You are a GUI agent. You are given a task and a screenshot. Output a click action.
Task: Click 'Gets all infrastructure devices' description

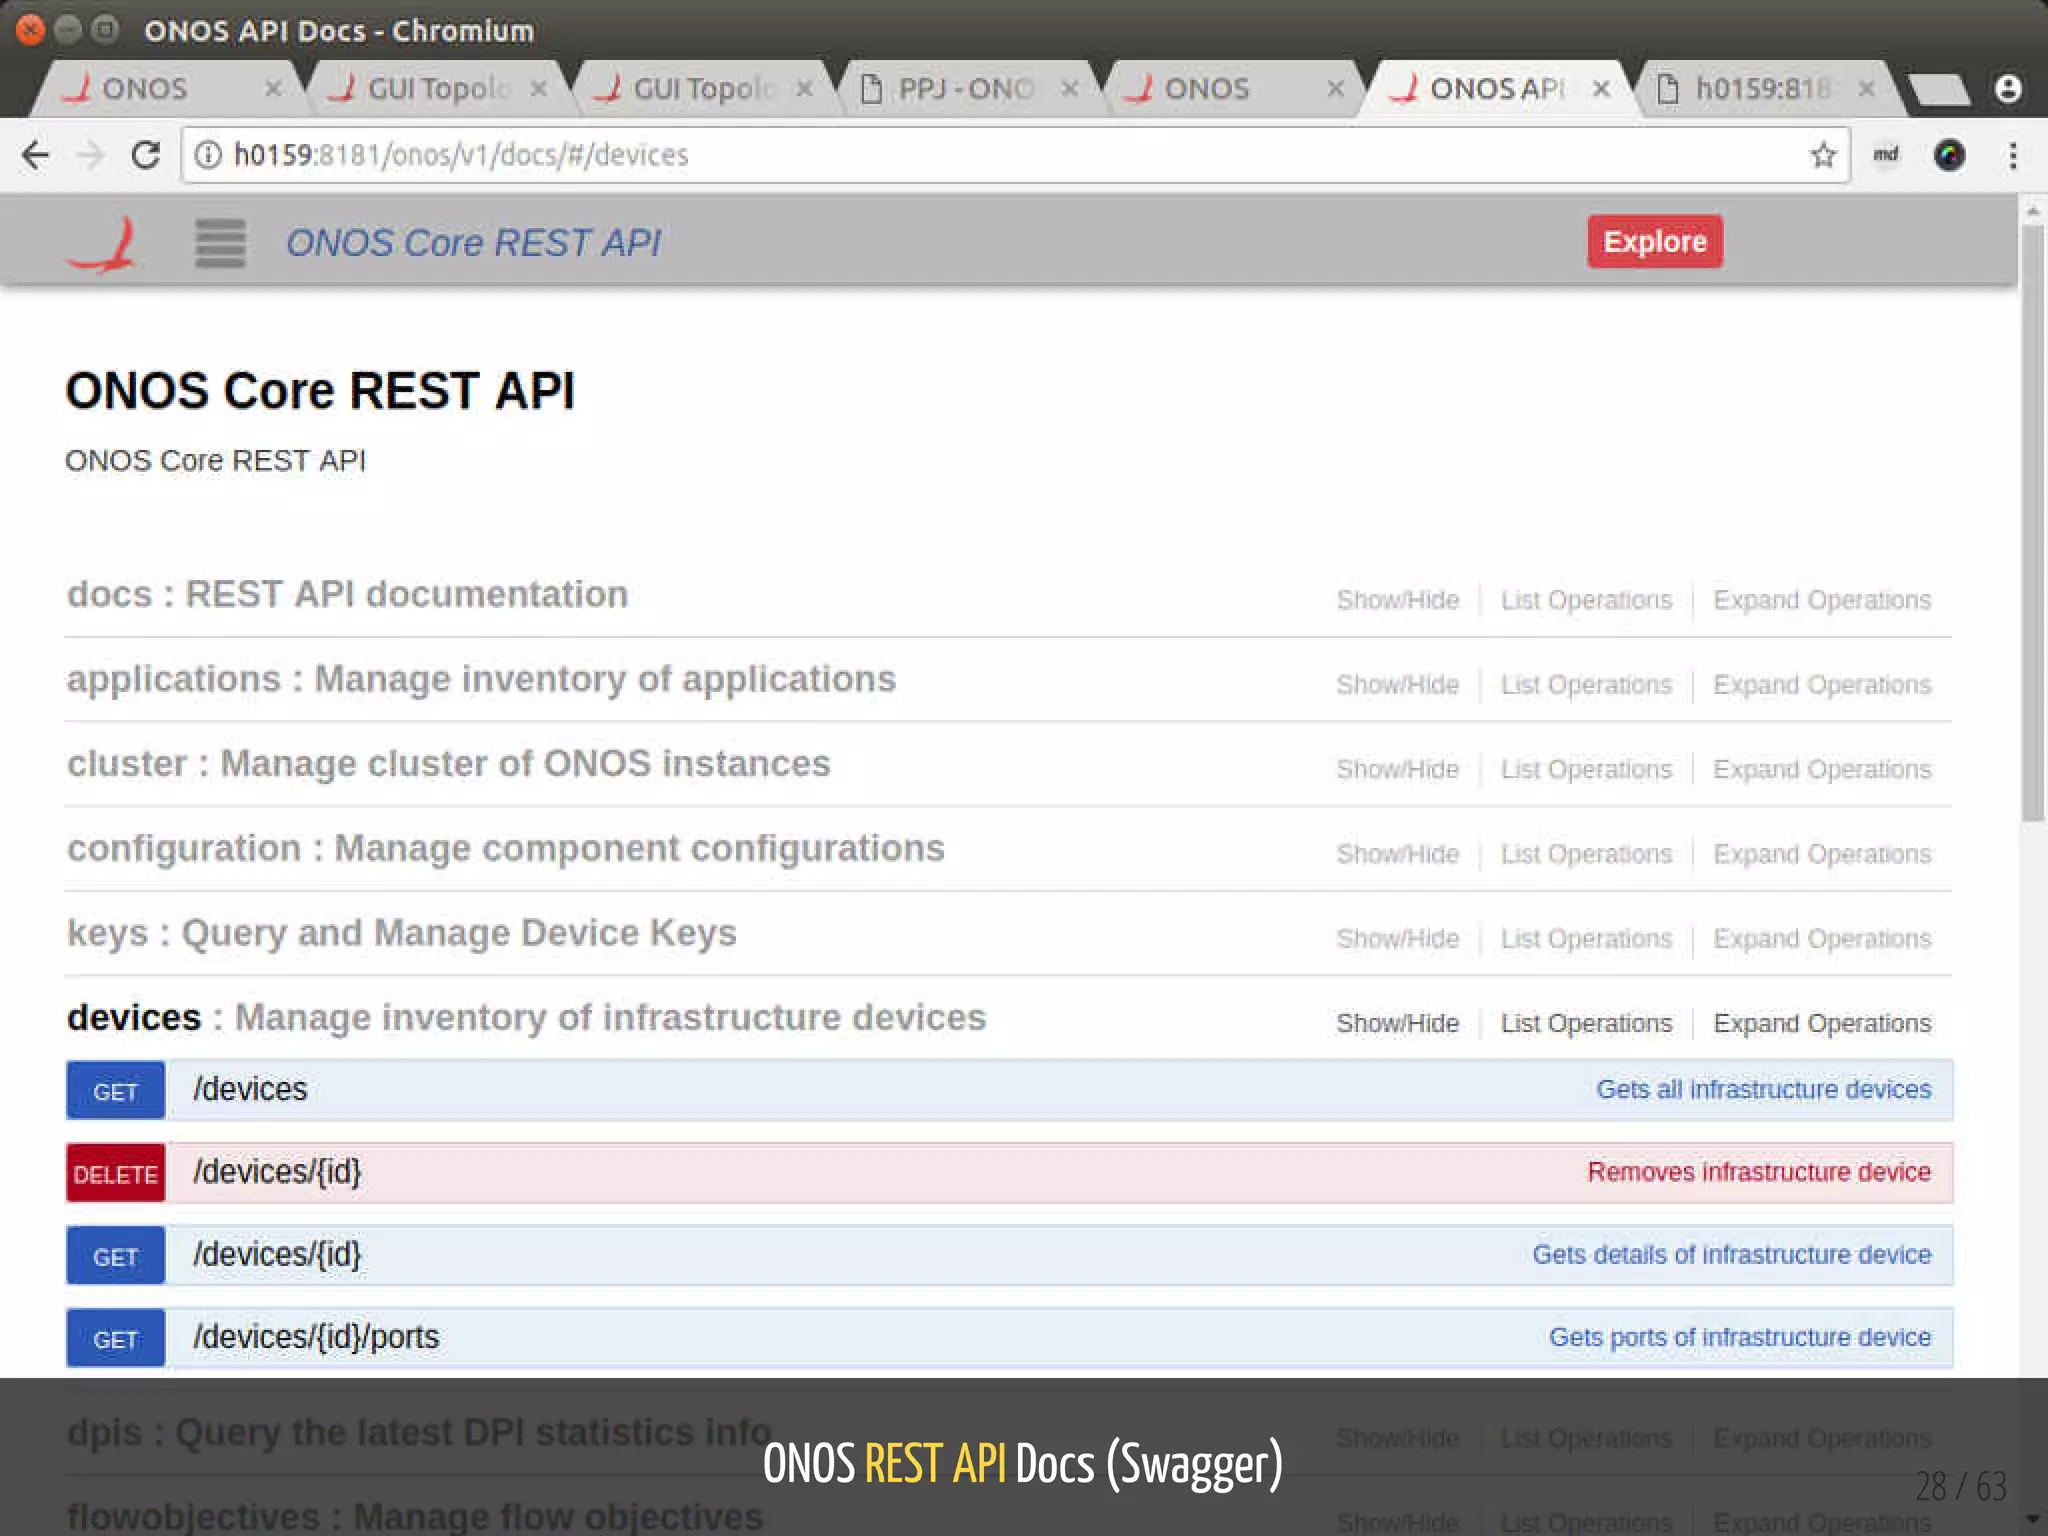[1764, 1089]
